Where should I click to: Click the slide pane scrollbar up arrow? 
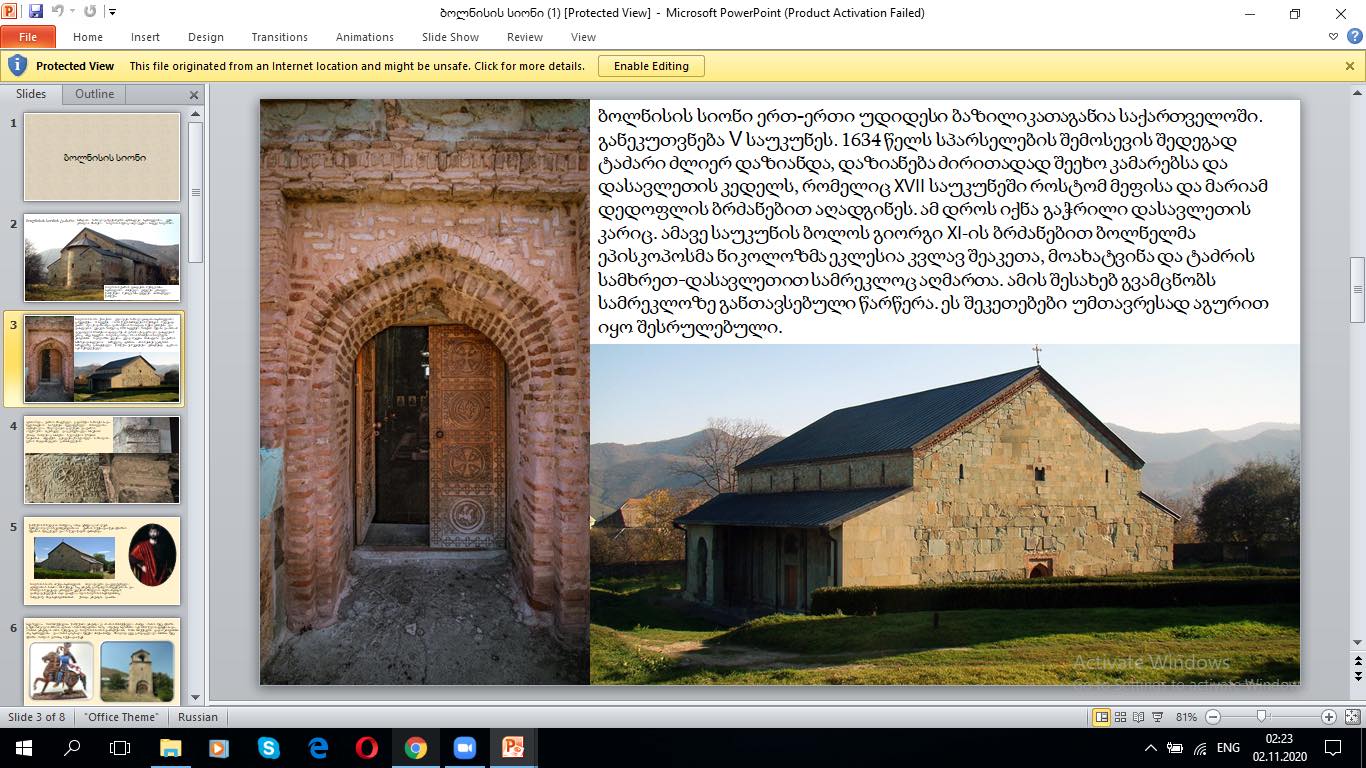tap(196, 113)
